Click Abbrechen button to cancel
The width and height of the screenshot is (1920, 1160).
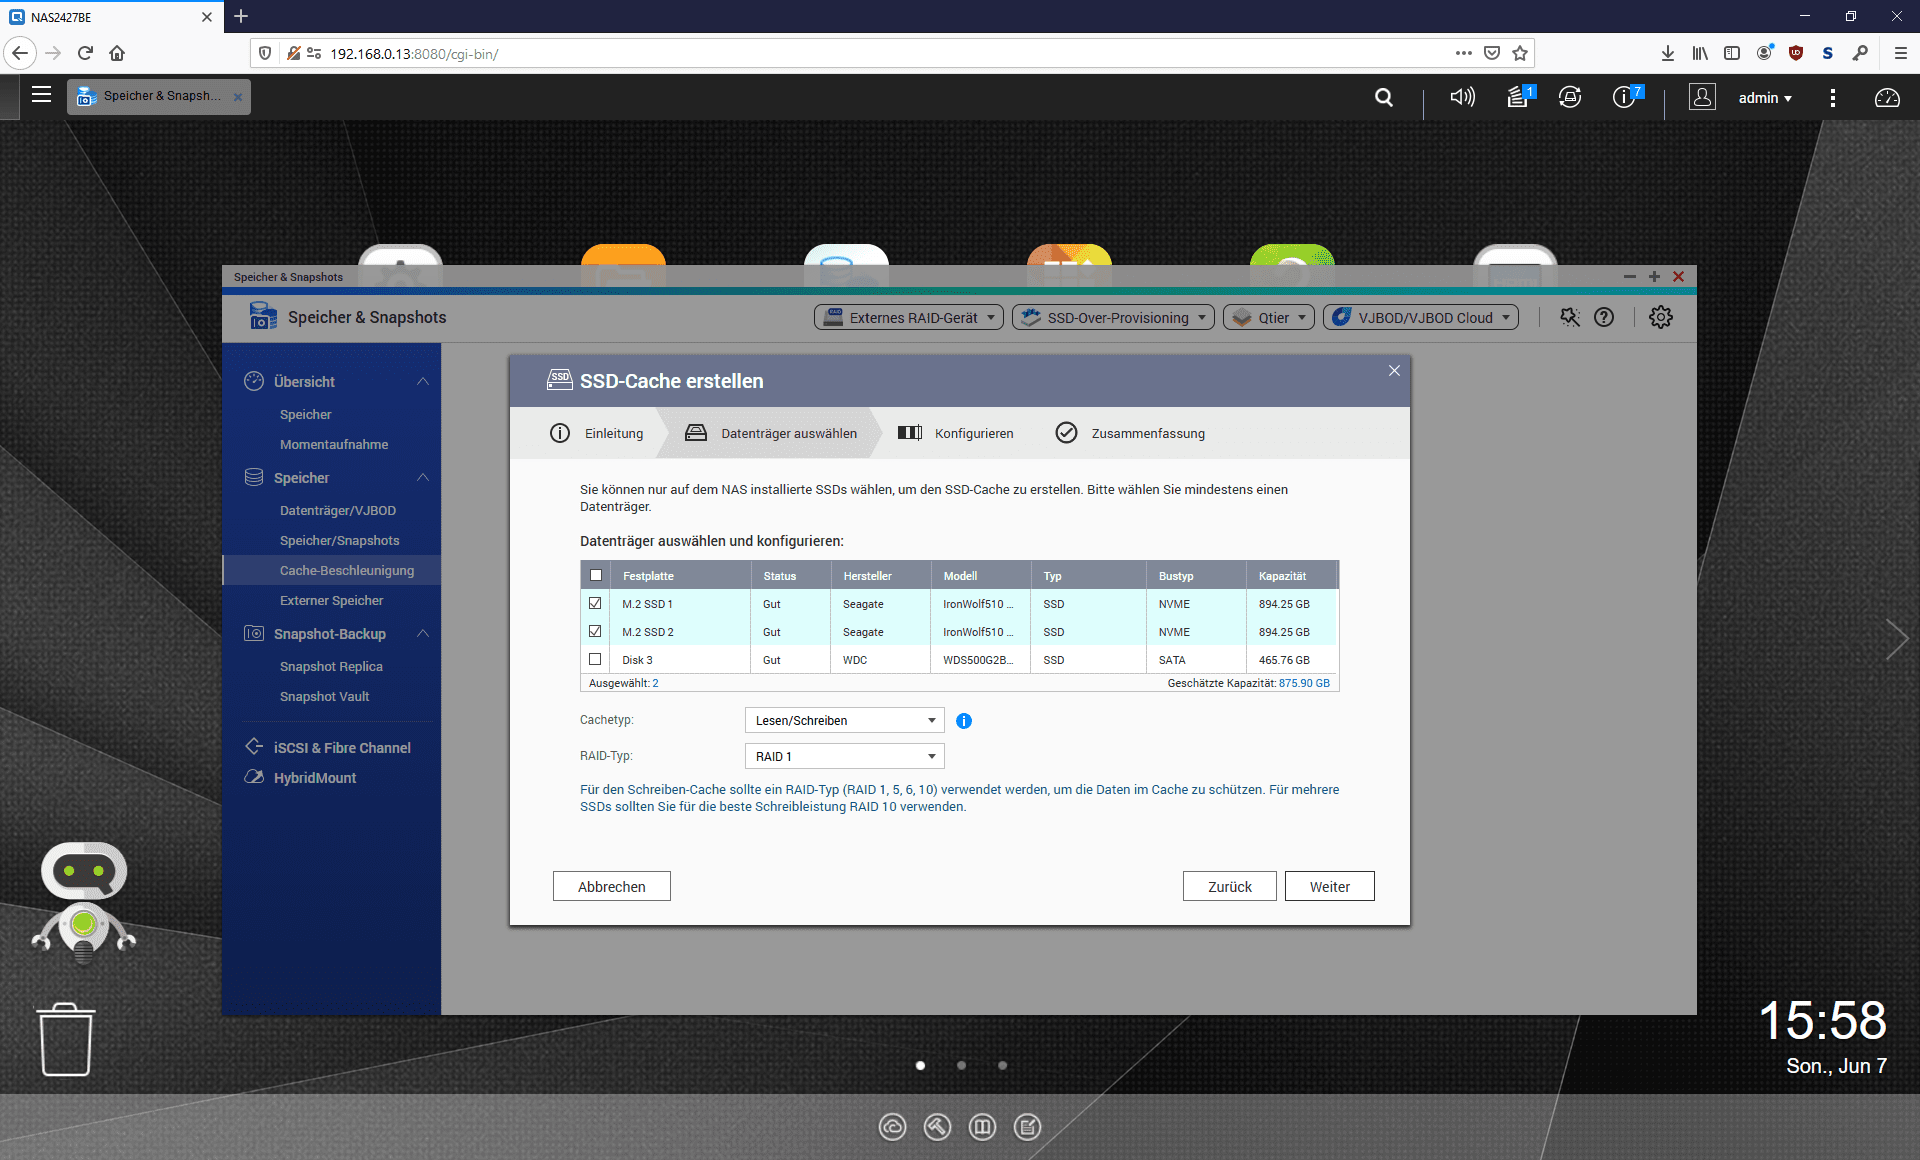click(613, 886)
